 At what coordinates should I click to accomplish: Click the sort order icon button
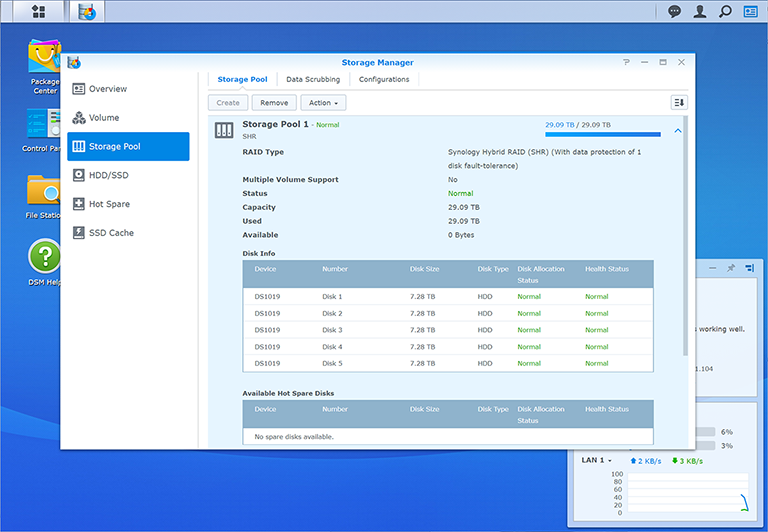(x=679, y=102)
